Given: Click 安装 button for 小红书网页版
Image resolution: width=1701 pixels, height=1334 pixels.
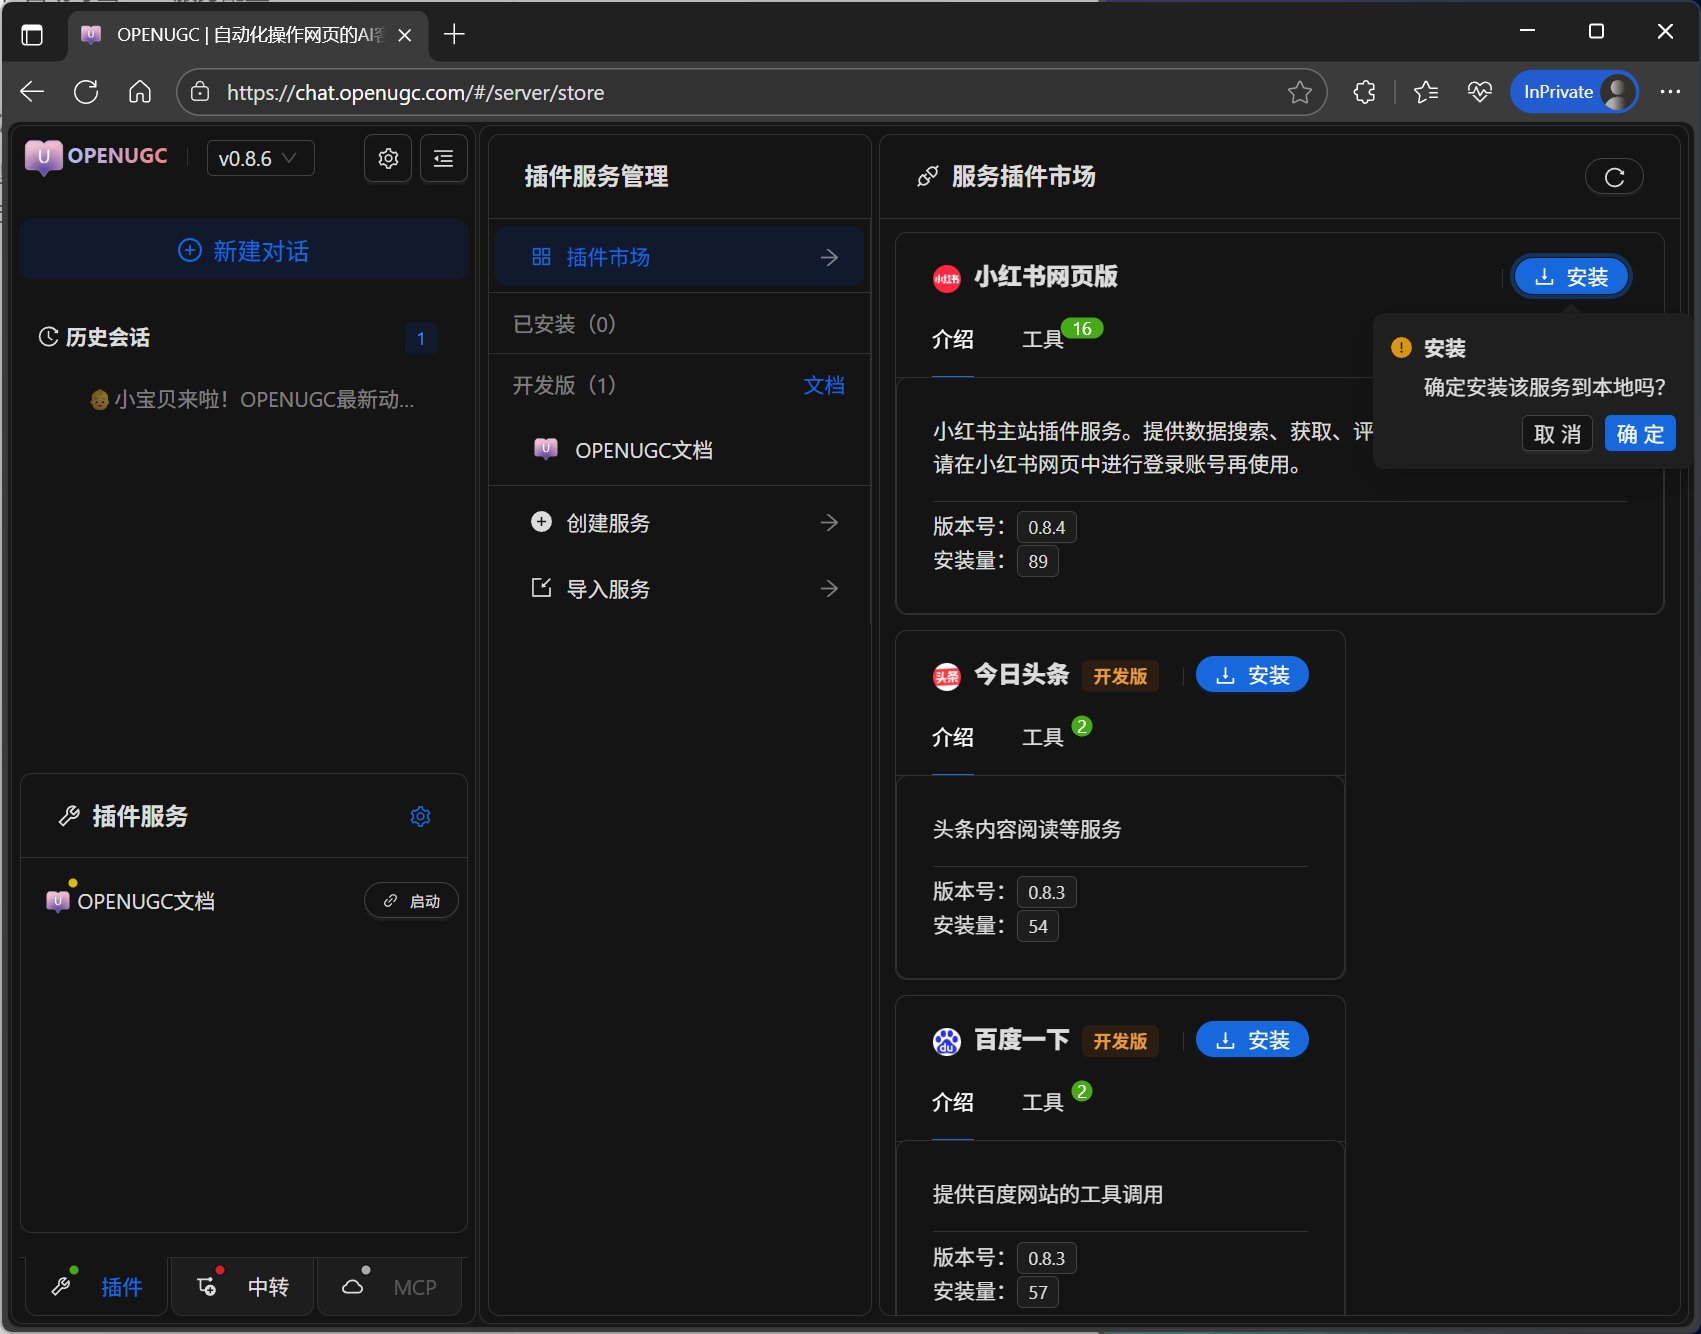Looking at the screenshot, I should coord(1571,277).
